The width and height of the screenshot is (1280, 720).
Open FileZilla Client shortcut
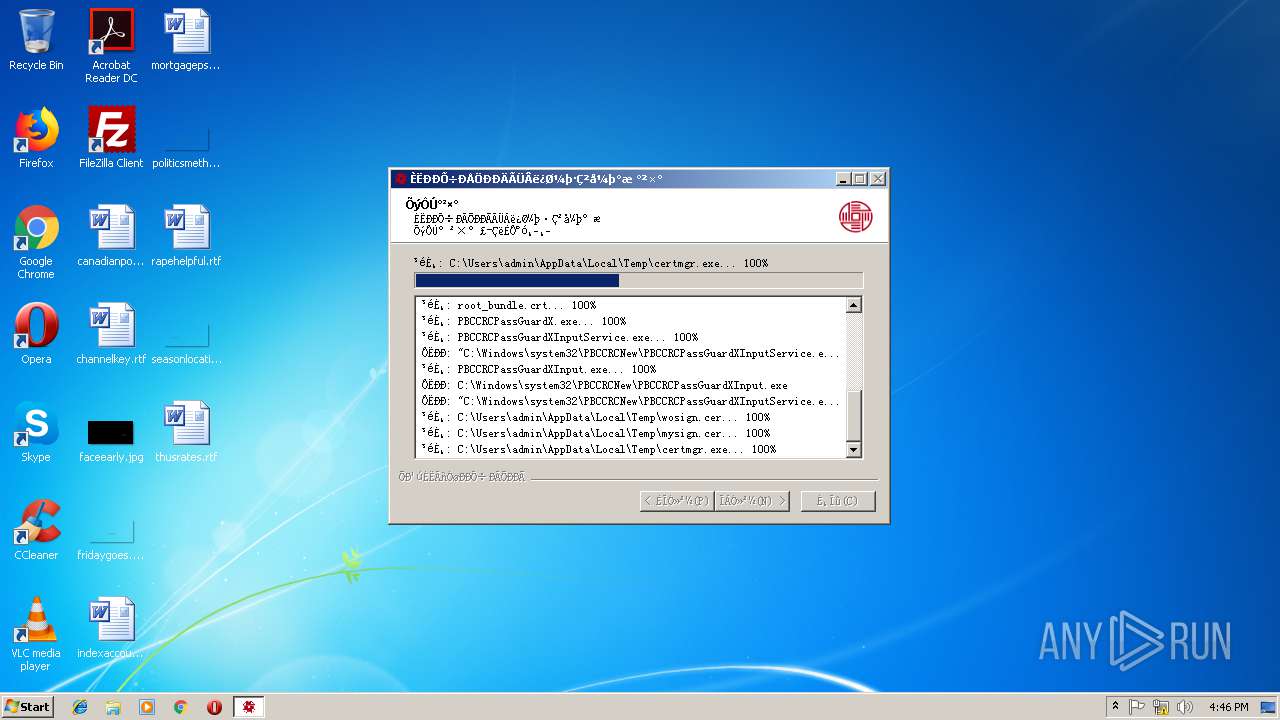[x=111, y=139]
